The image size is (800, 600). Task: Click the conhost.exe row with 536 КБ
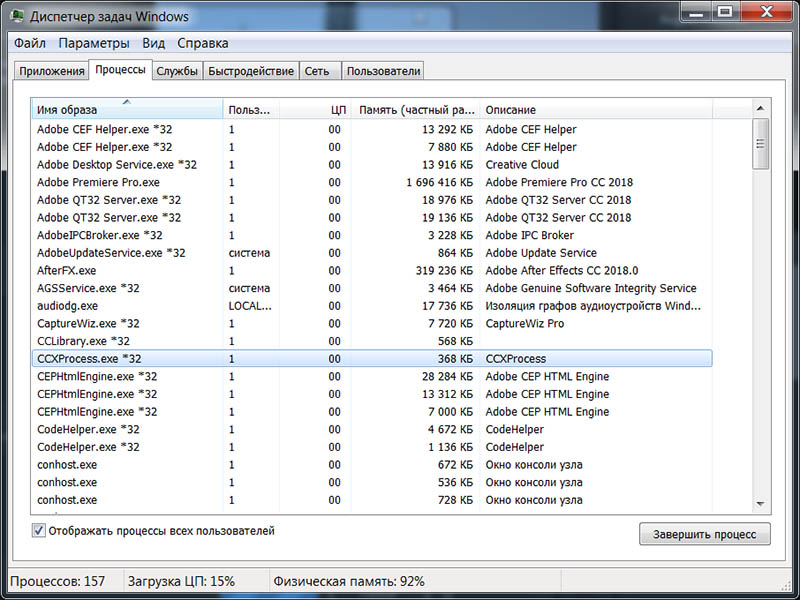(x=372, y=482)
